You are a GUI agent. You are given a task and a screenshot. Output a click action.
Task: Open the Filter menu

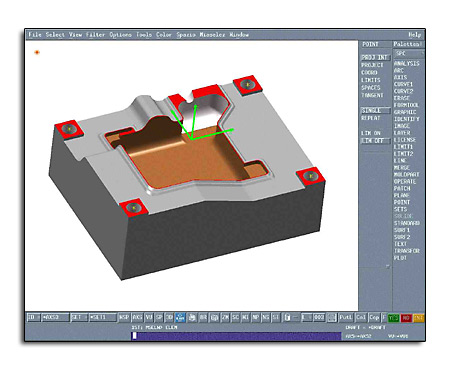[95, 35]
